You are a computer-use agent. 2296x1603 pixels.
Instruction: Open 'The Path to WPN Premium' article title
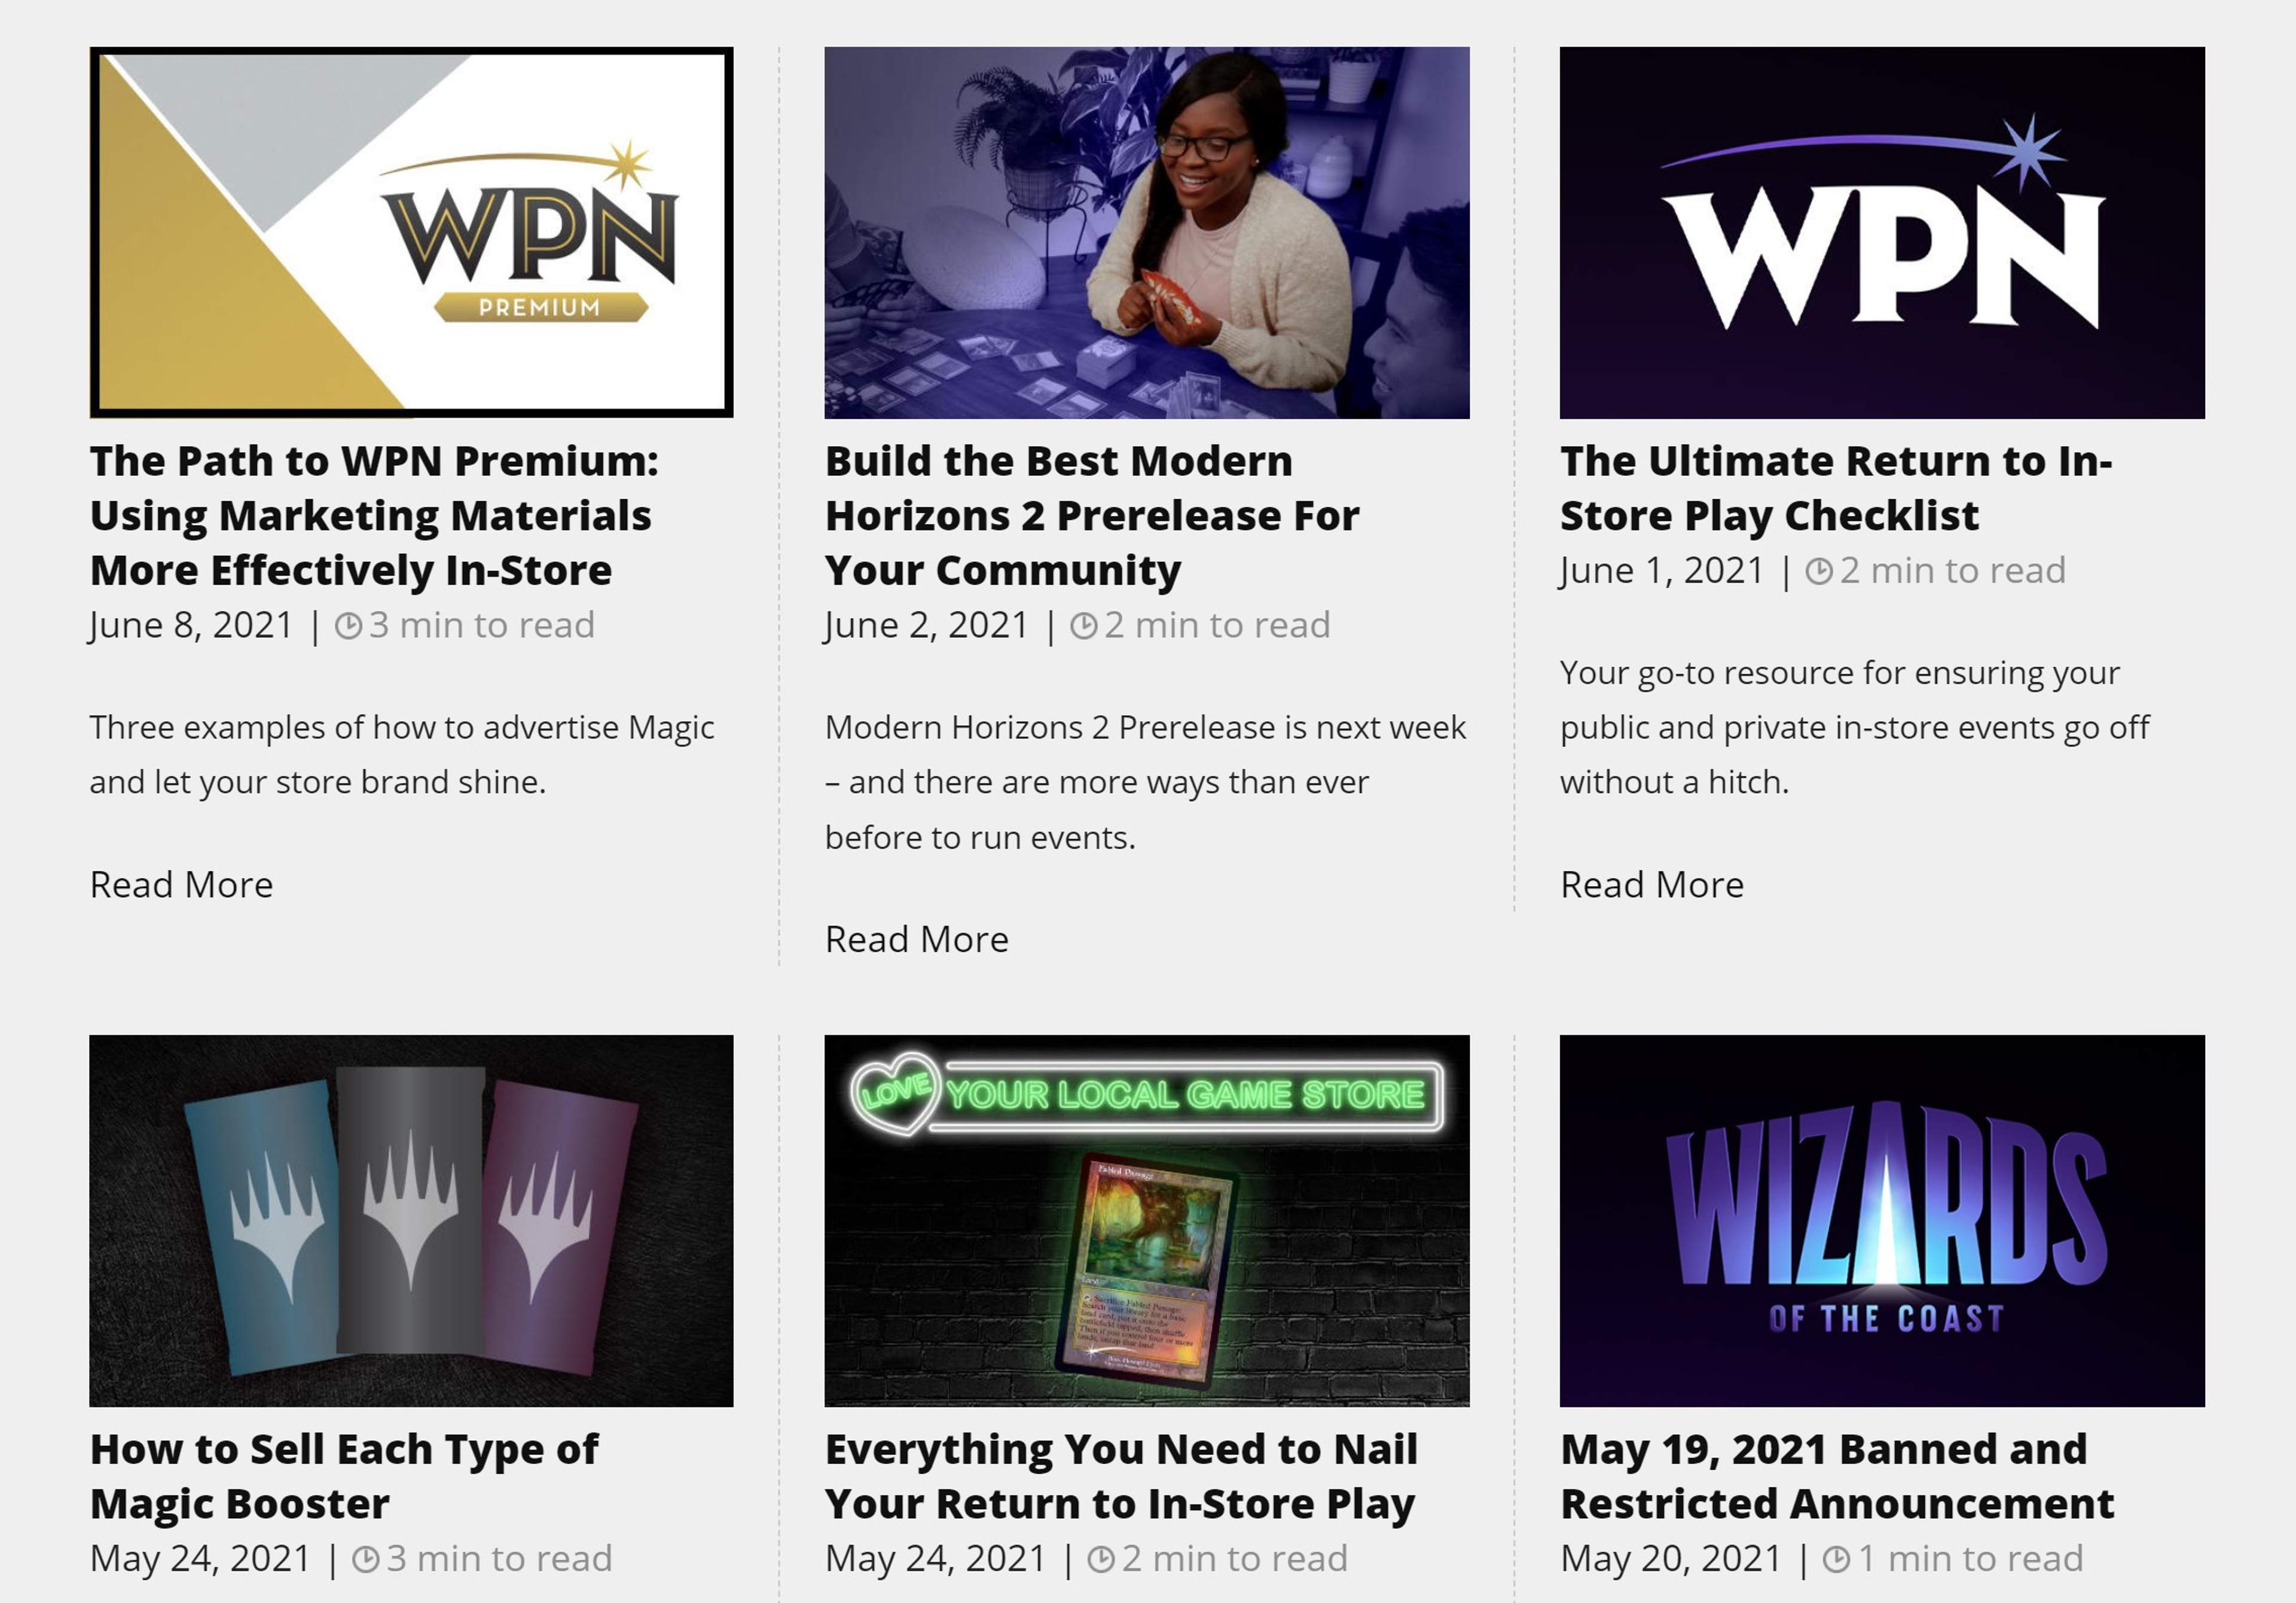(374, 515)
